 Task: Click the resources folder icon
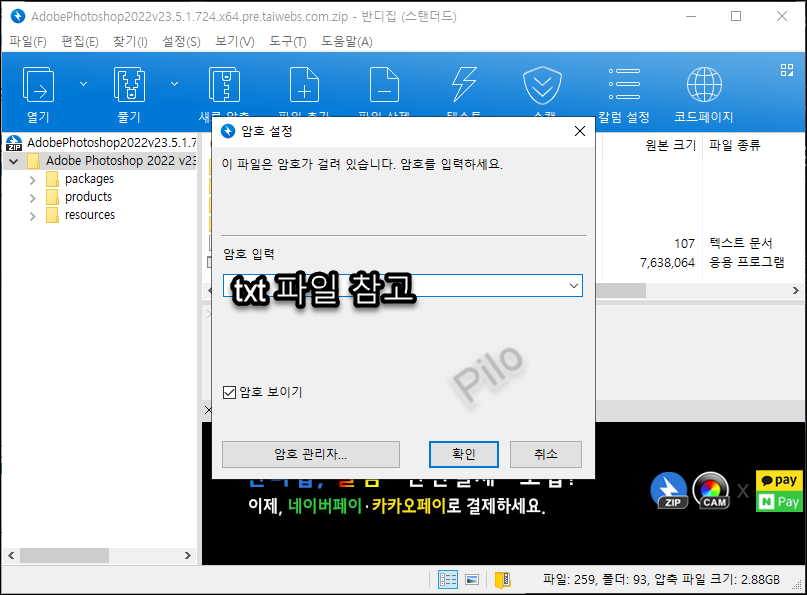(52, 215)
